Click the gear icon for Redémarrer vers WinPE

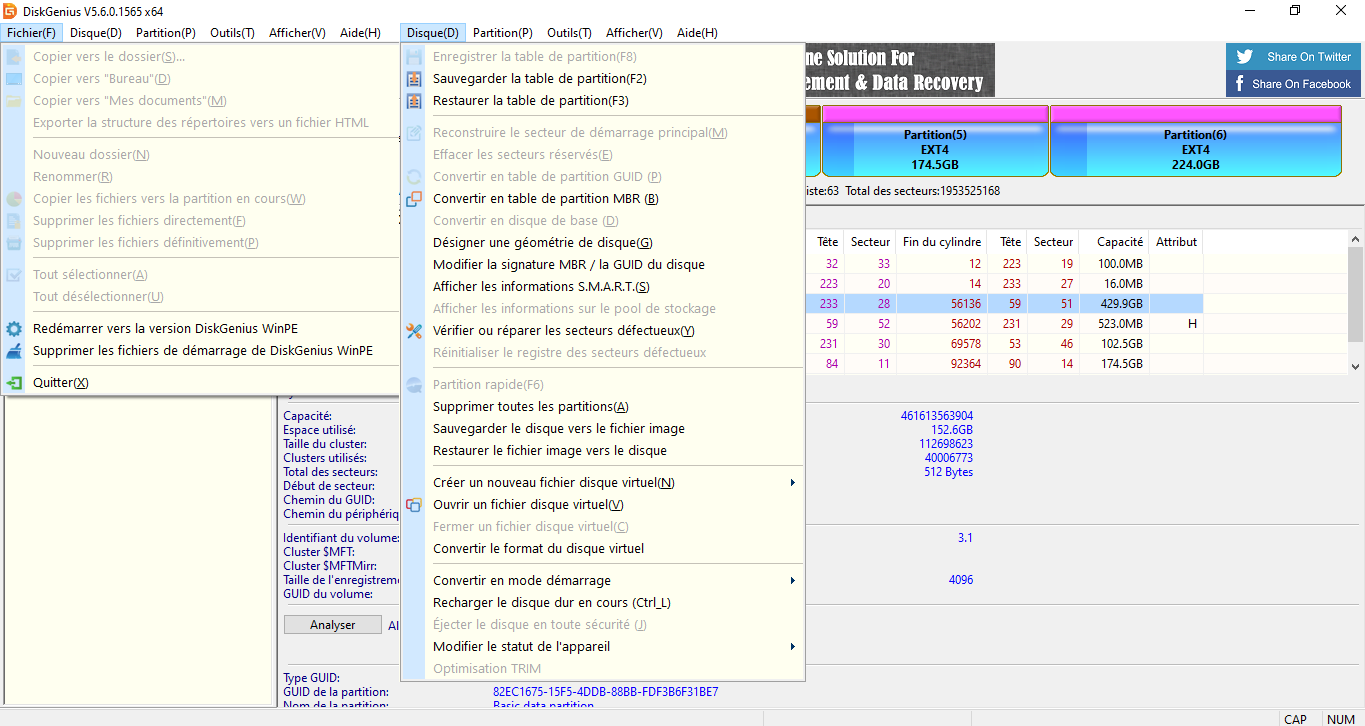point(14,329)
